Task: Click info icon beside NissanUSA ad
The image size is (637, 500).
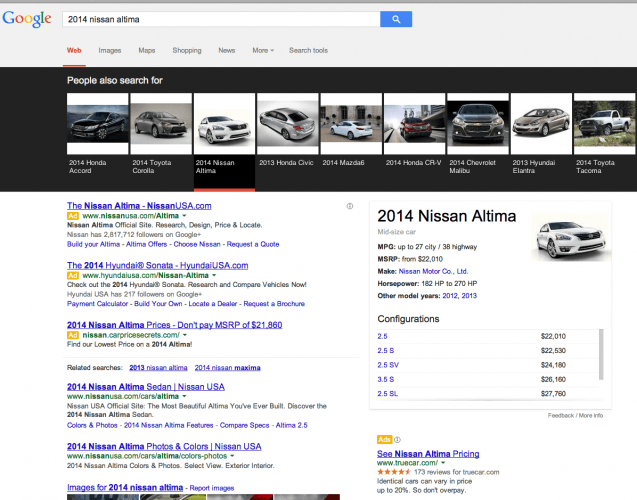Action: click(x=350, y=206)
